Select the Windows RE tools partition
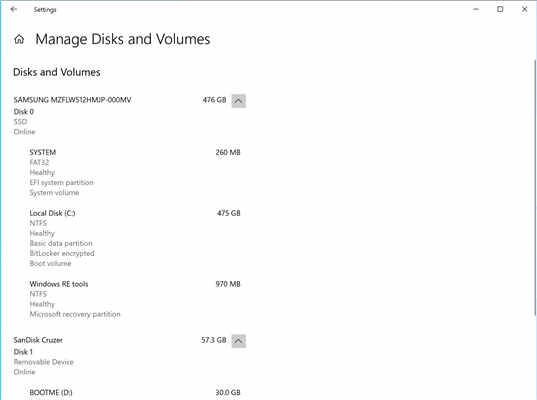The height and width of the screenshot is (400, 537). coord(135,299)
